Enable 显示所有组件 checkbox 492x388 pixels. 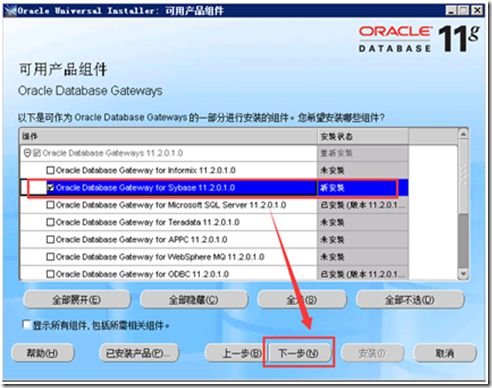(26, 324)
